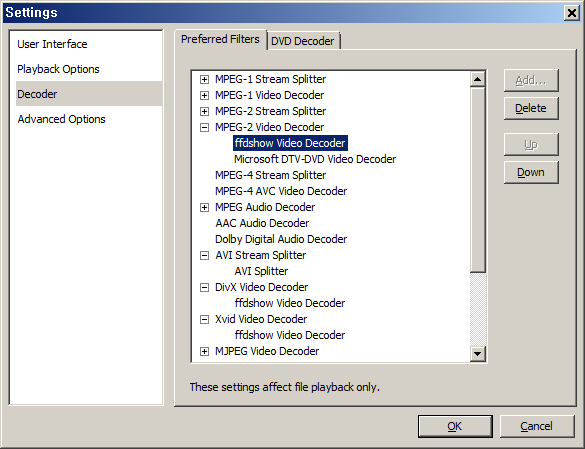
Task: Open the User Interface settings page
Action: coord(52,44)
